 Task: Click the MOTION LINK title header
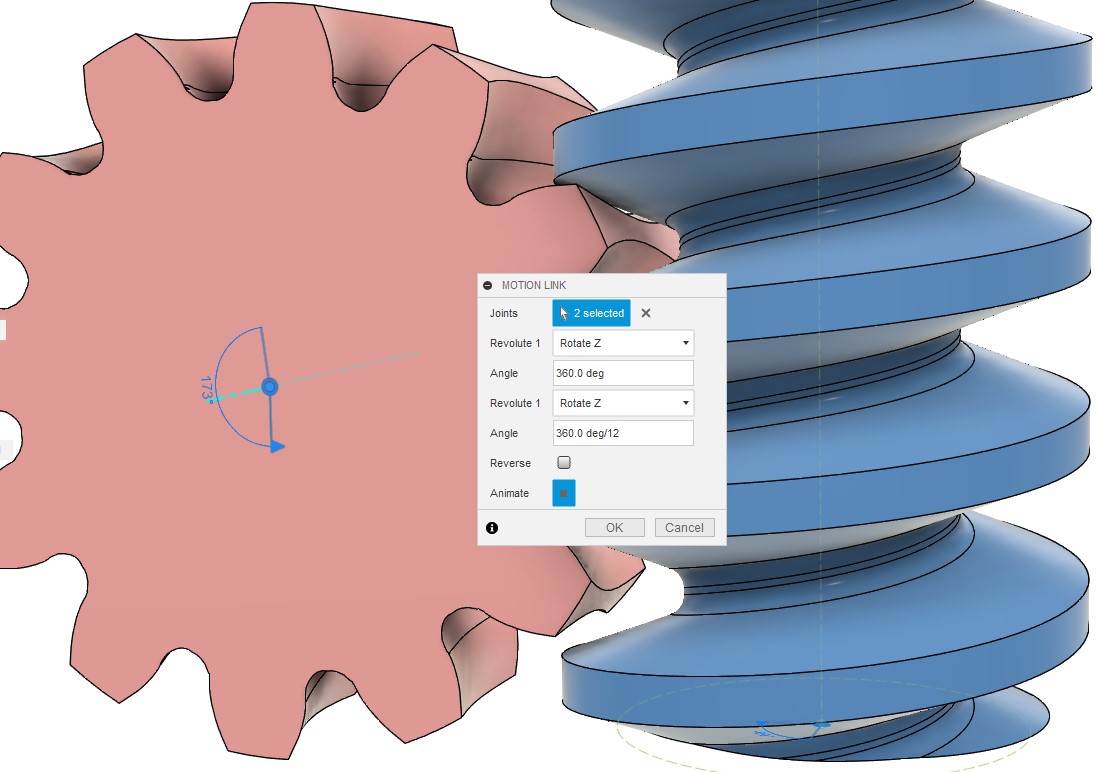point(534,285)
